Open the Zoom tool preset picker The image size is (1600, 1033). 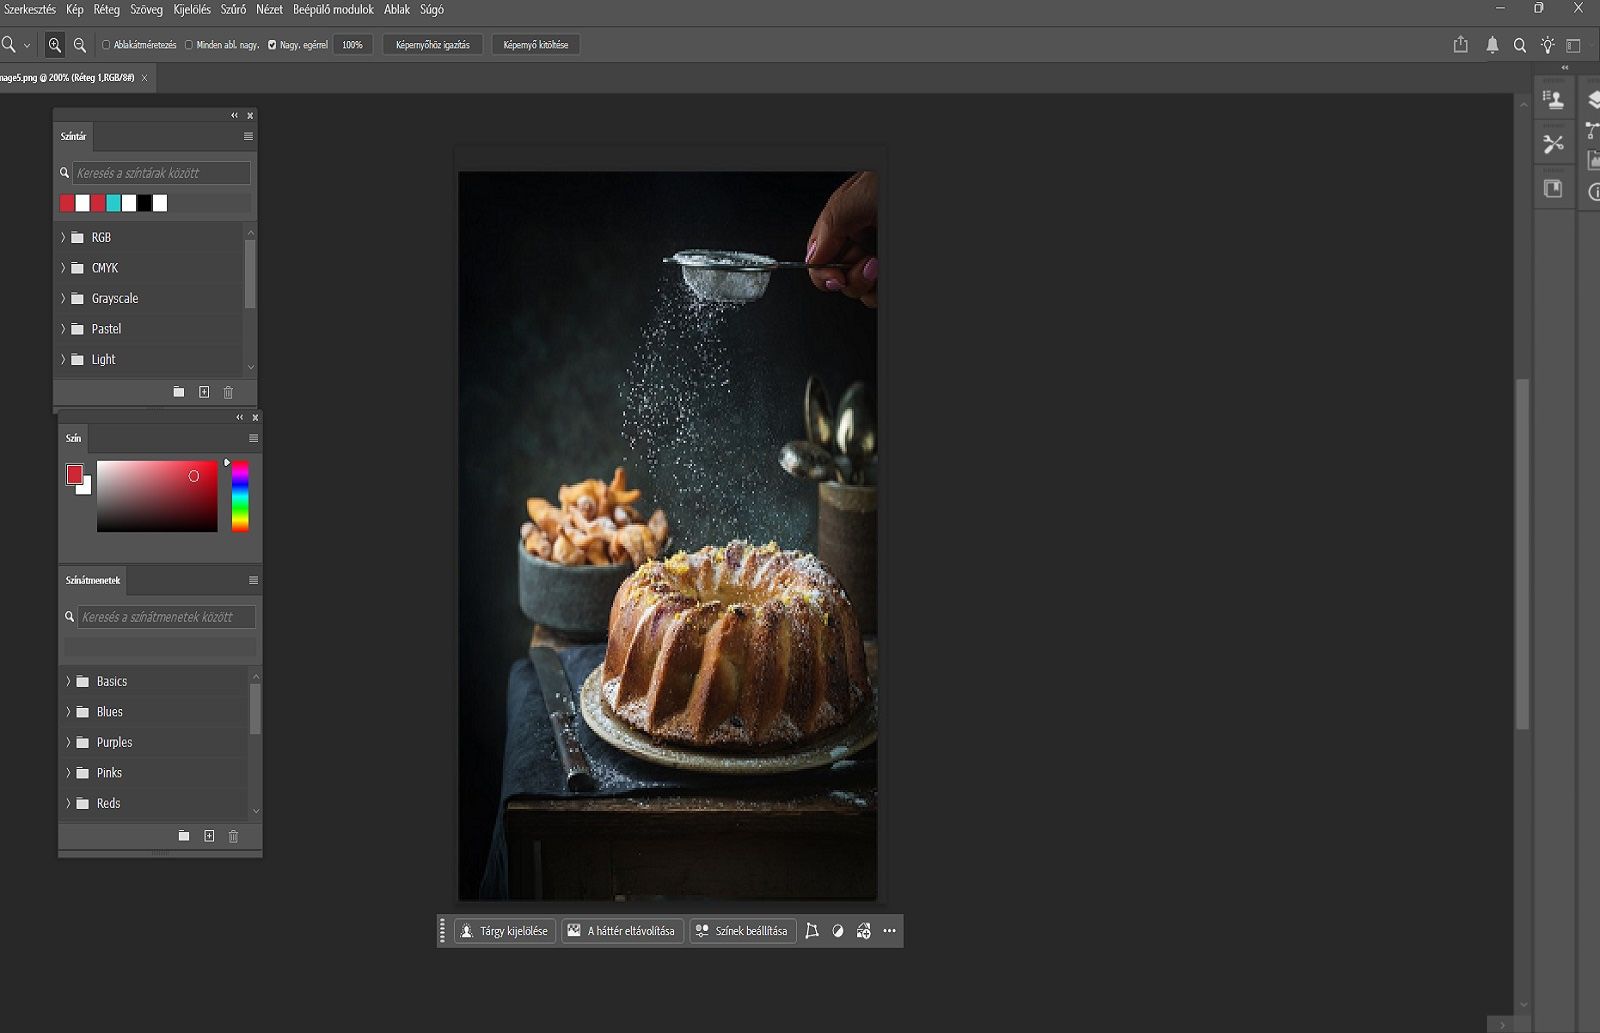click(27, 45)
